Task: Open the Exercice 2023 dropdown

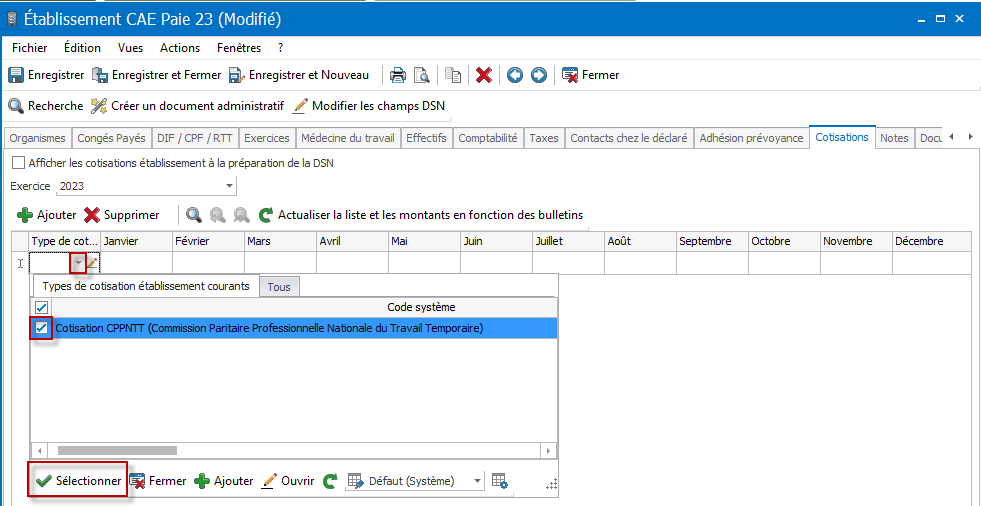Action: (x=230, y=186)
